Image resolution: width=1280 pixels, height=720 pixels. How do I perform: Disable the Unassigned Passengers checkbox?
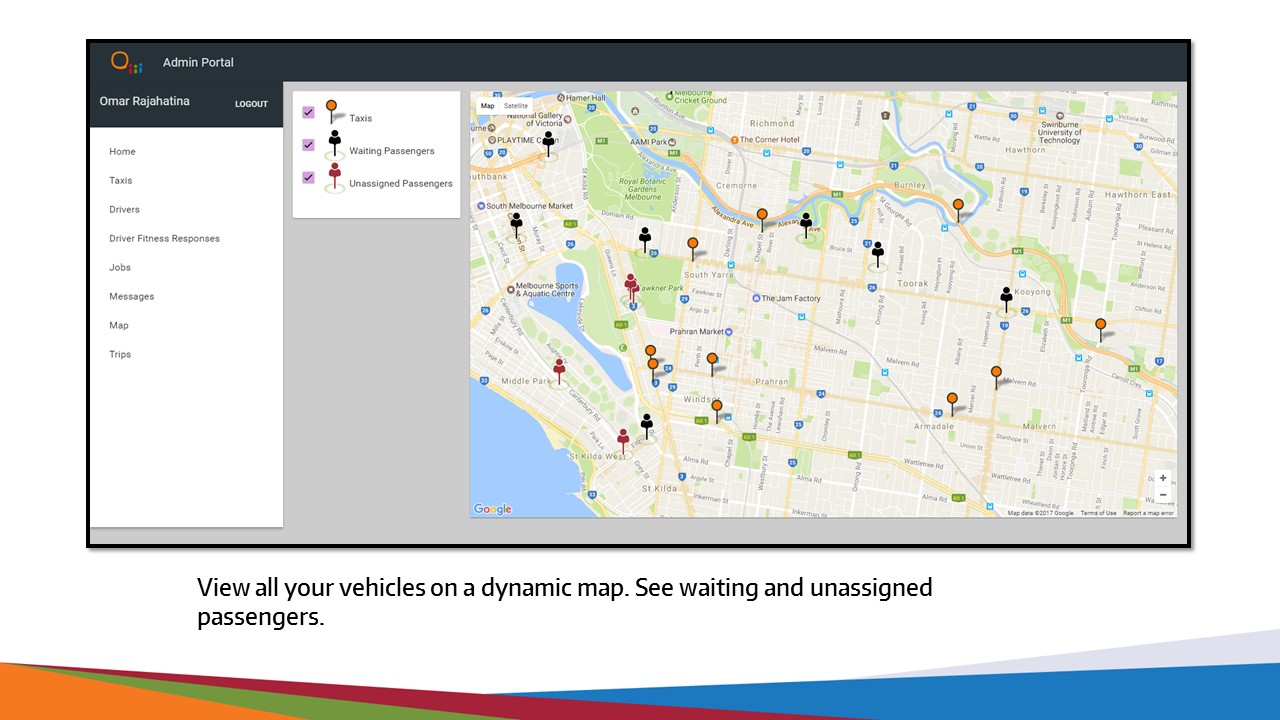(x=309, y=178)
